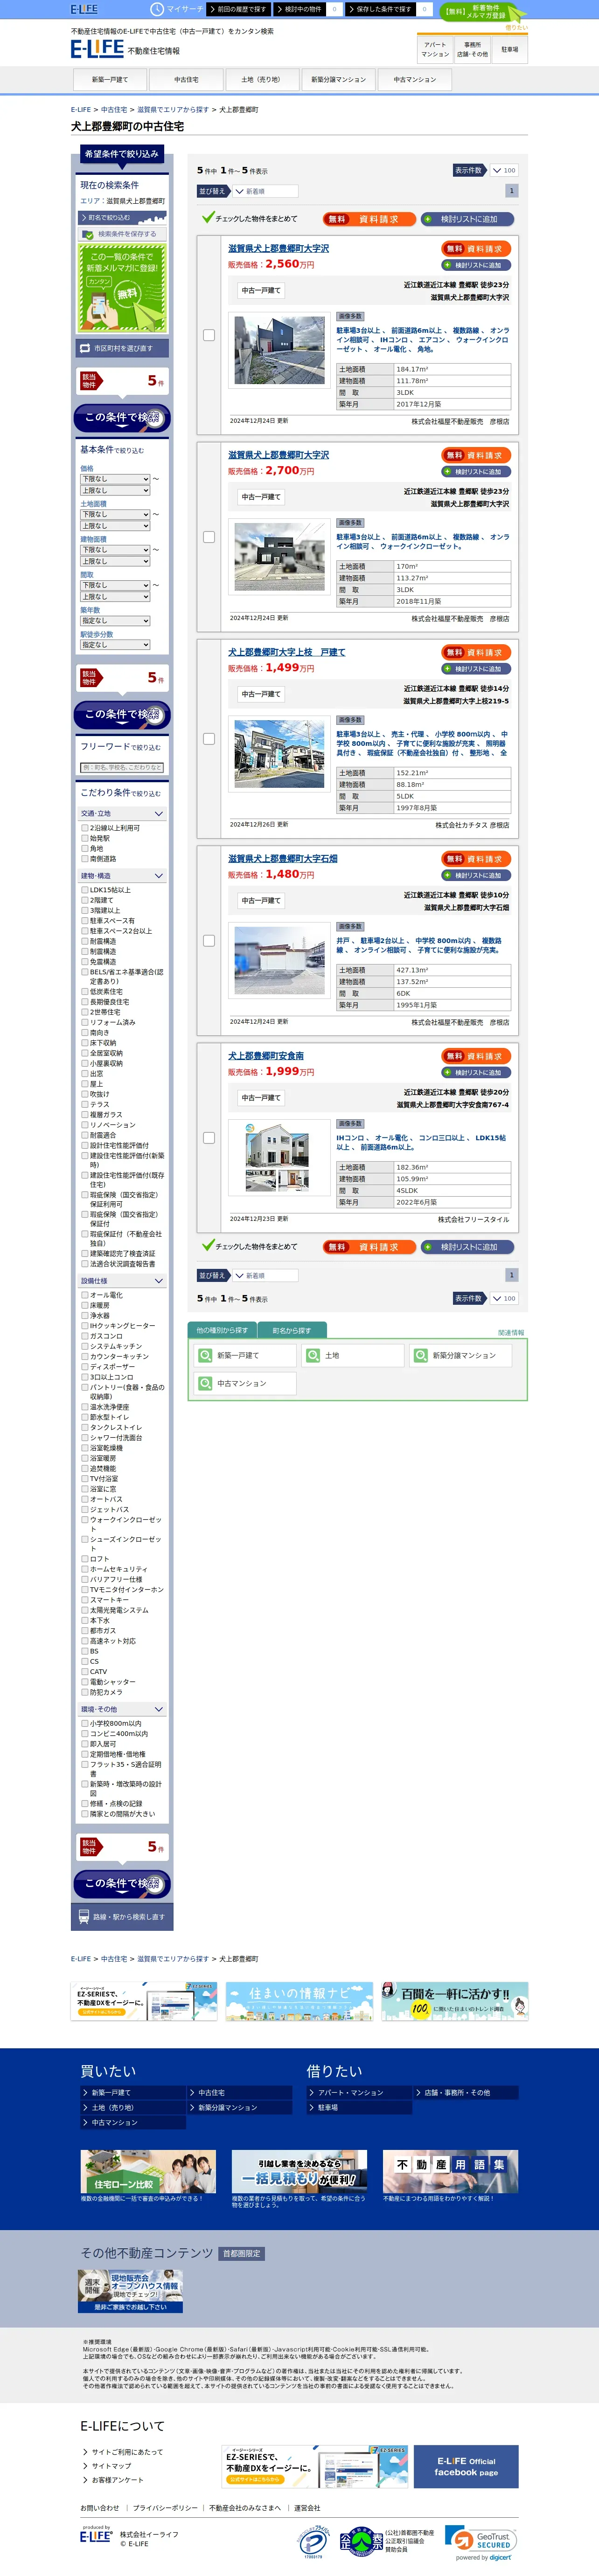
Task: Click top この条件で検索 search button
Action: point(122,418)
